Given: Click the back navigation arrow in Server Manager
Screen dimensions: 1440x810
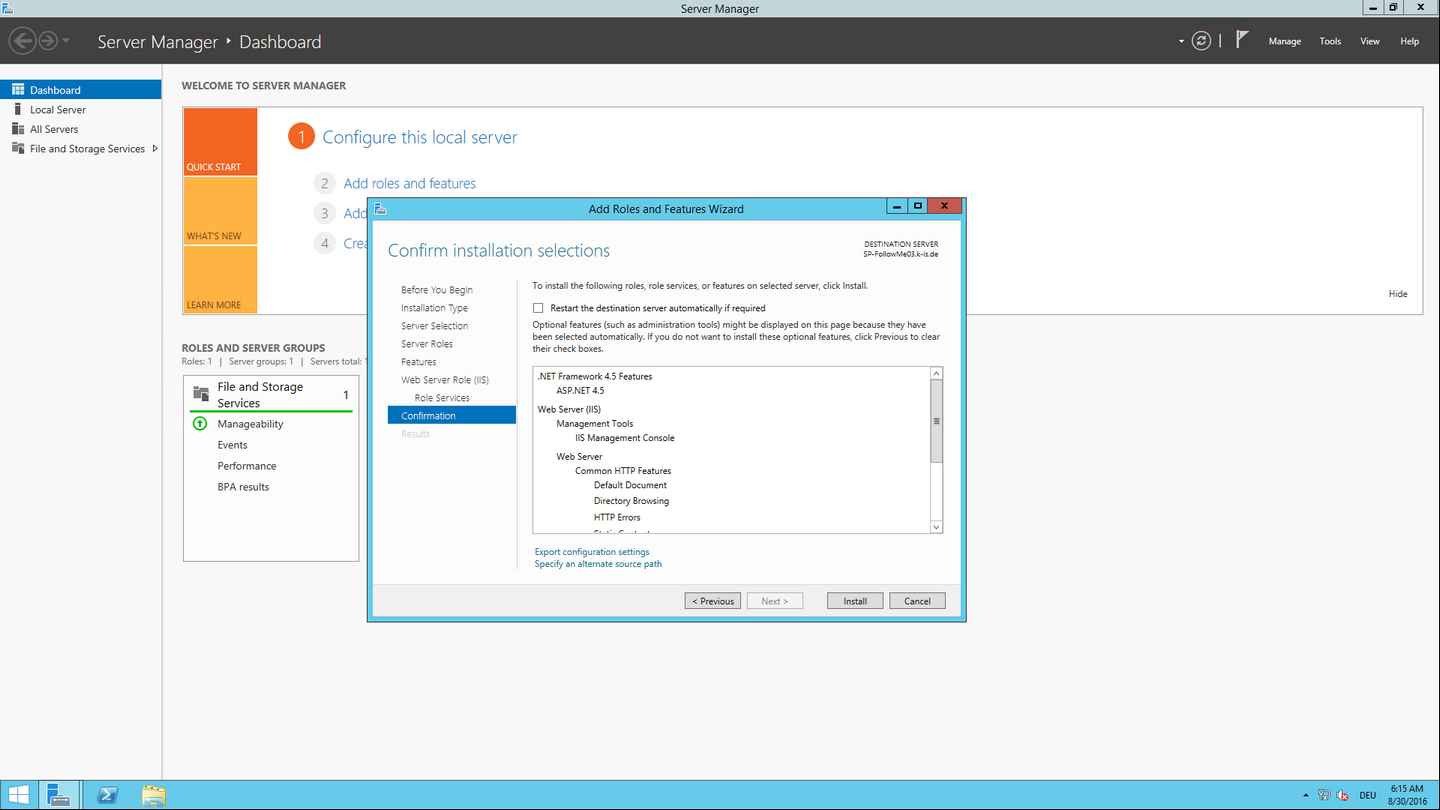Looking at the screenshot, I should tap(22, 41).
